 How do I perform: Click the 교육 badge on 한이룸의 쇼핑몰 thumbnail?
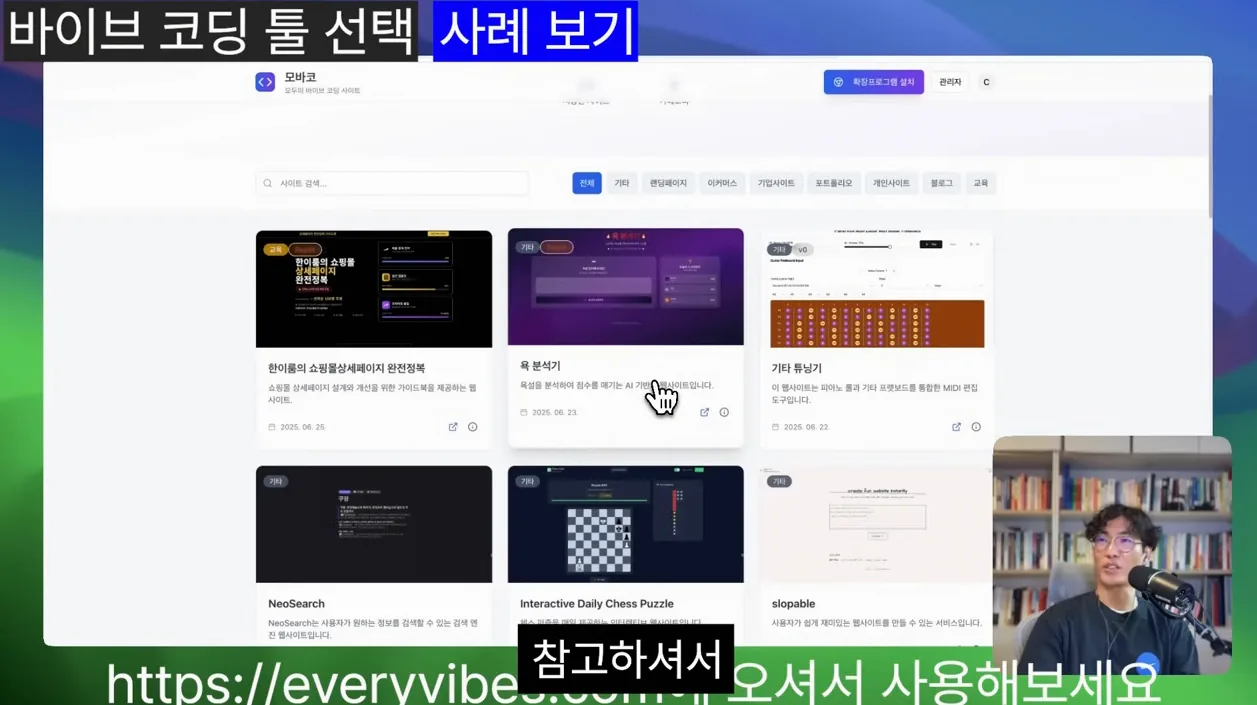click(275, 249)
